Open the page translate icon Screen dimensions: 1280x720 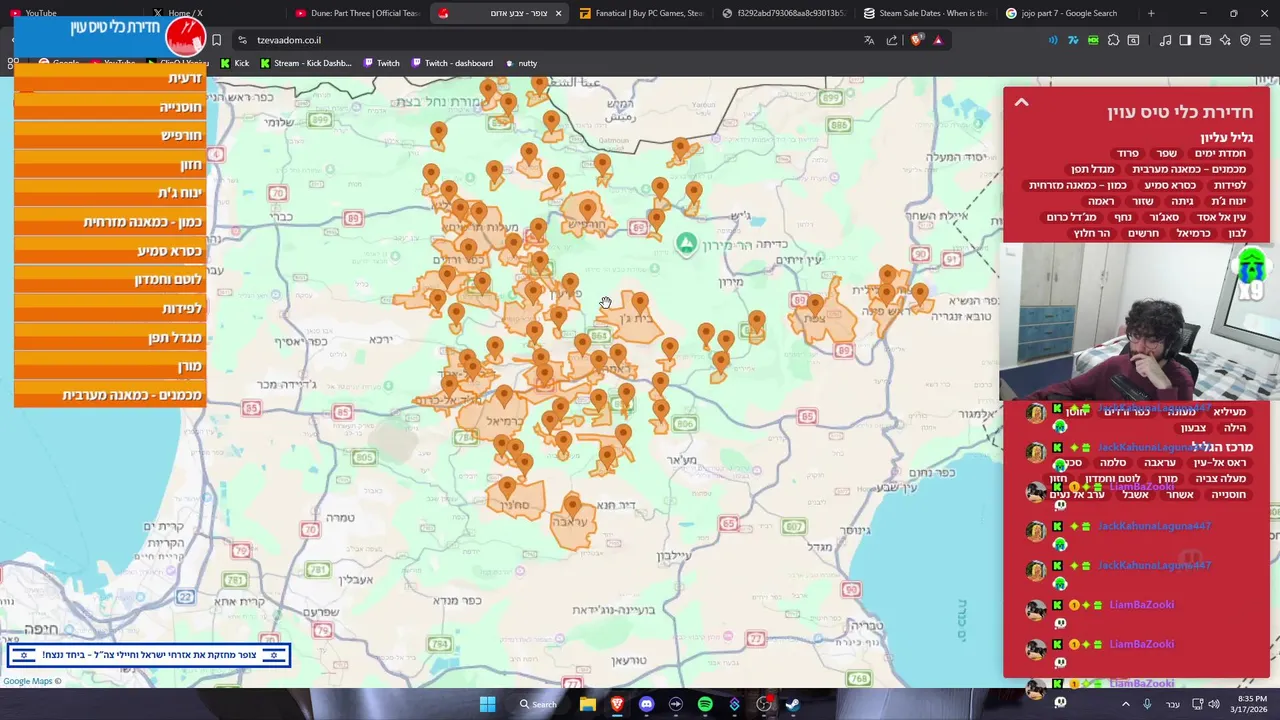pos(869,40)
